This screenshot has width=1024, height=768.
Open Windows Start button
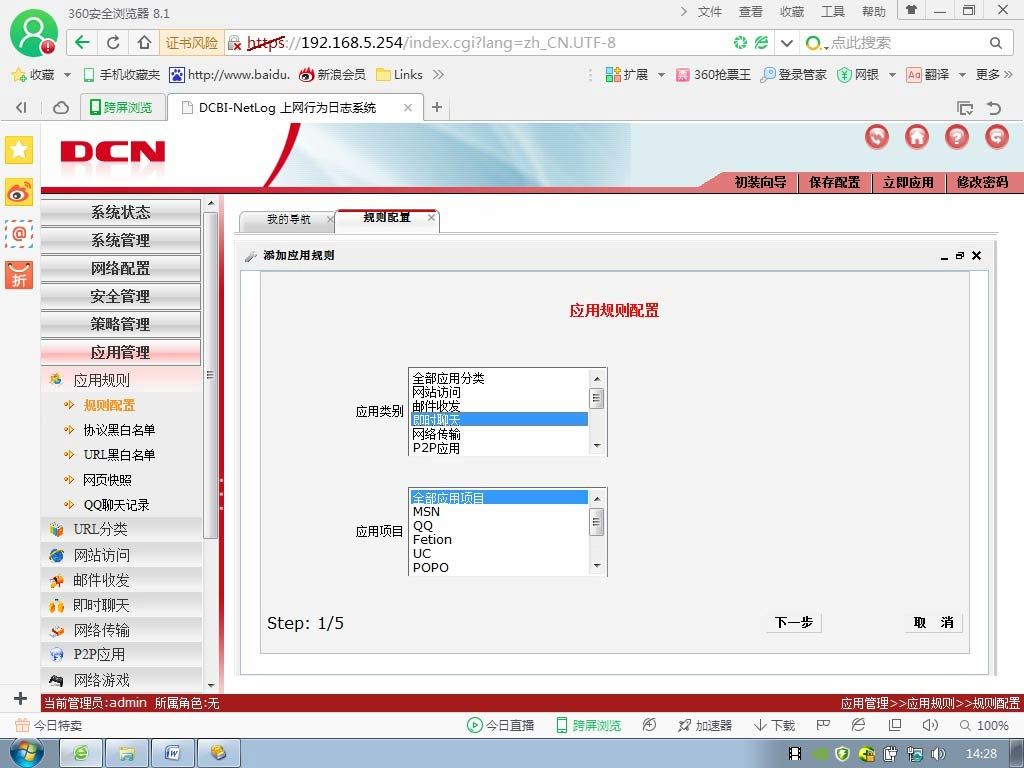[x=26, y=753]
